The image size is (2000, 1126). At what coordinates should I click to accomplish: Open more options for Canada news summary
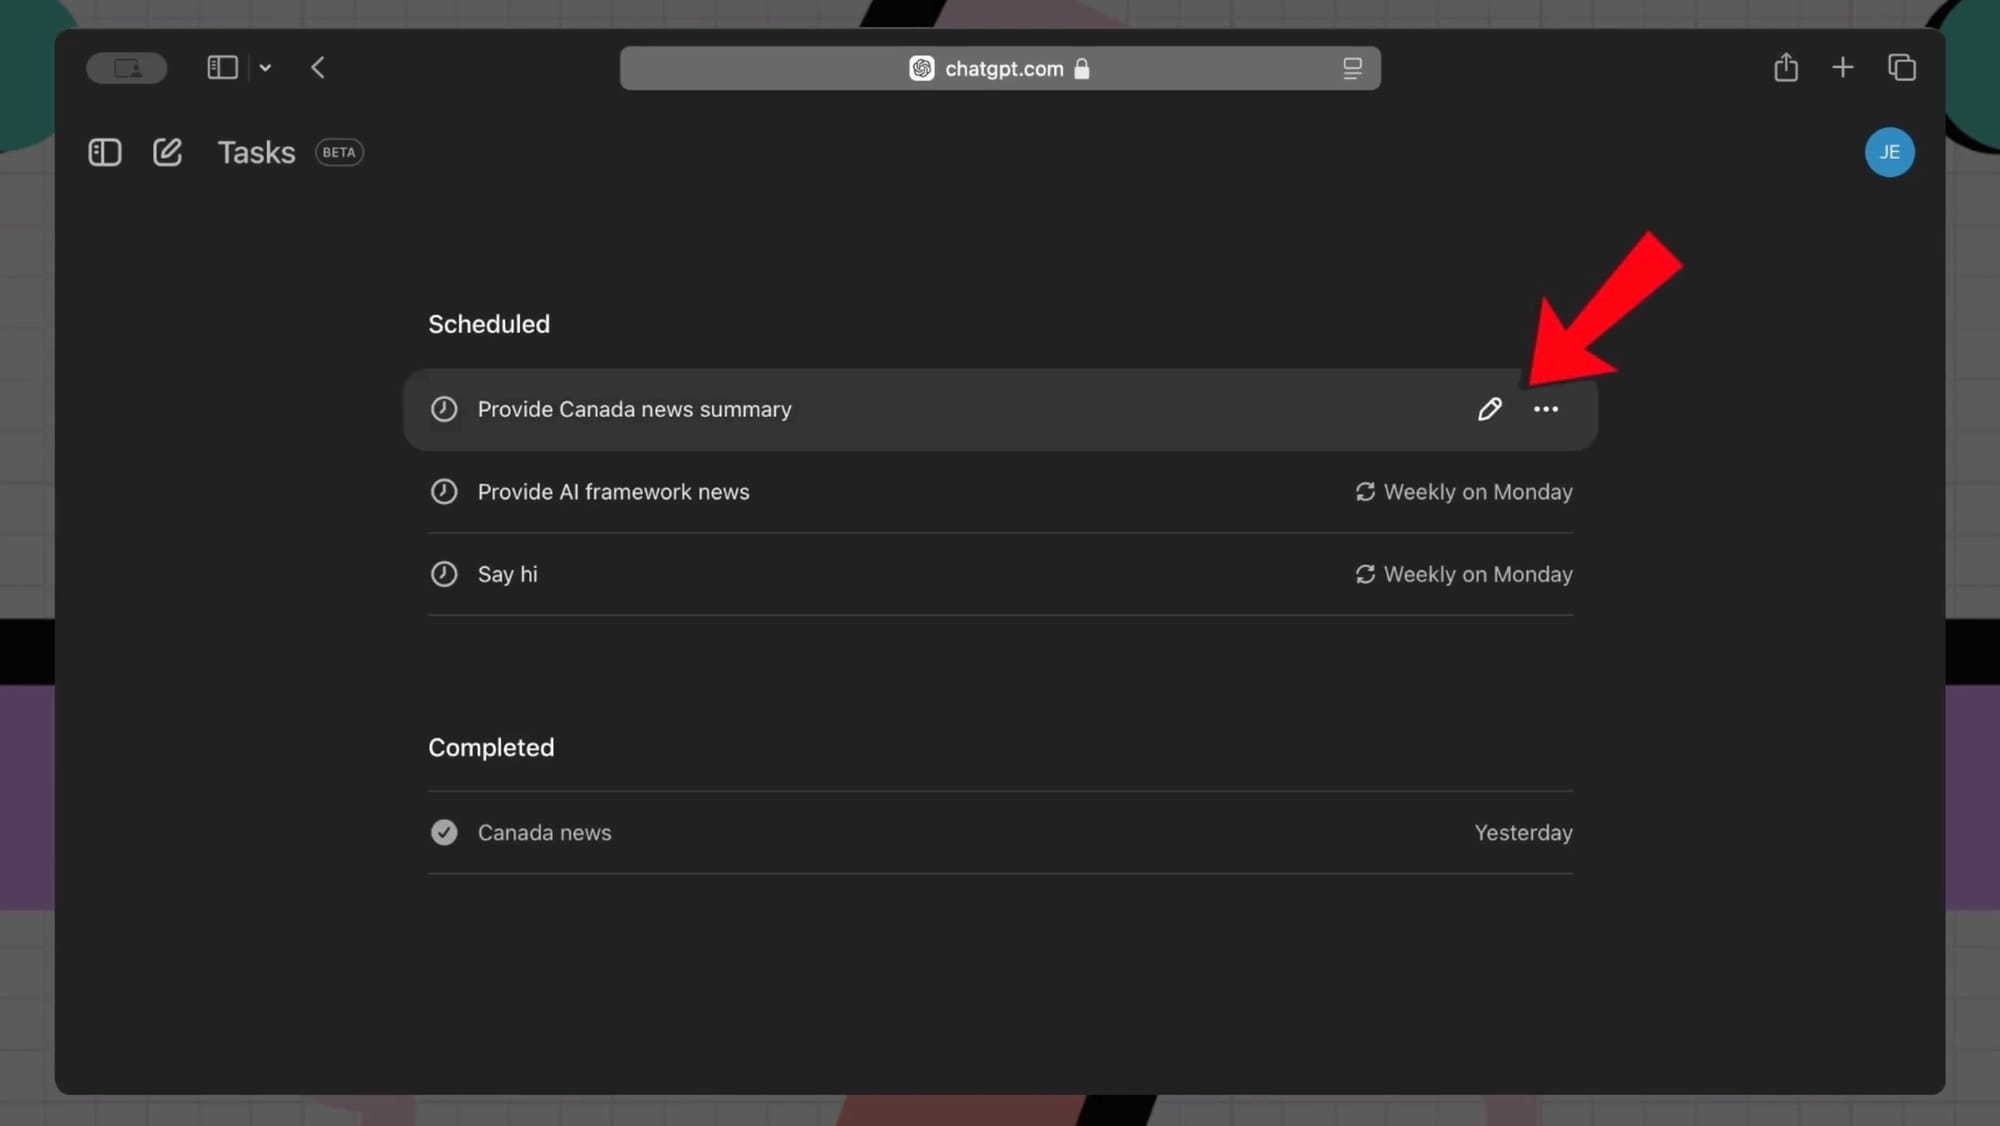click(1545, 409)
